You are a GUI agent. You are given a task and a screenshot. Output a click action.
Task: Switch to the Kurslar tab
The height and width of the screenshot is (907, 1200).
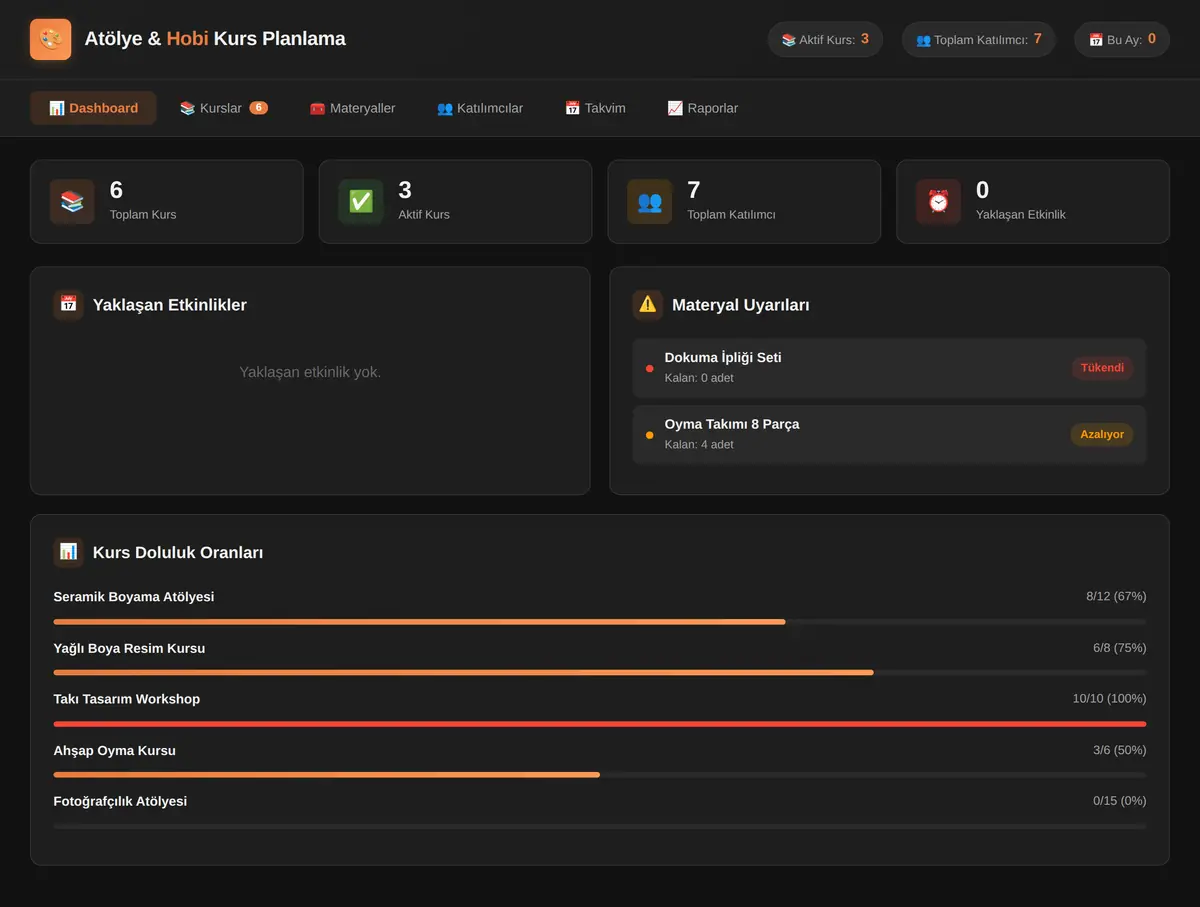[223, 108]
